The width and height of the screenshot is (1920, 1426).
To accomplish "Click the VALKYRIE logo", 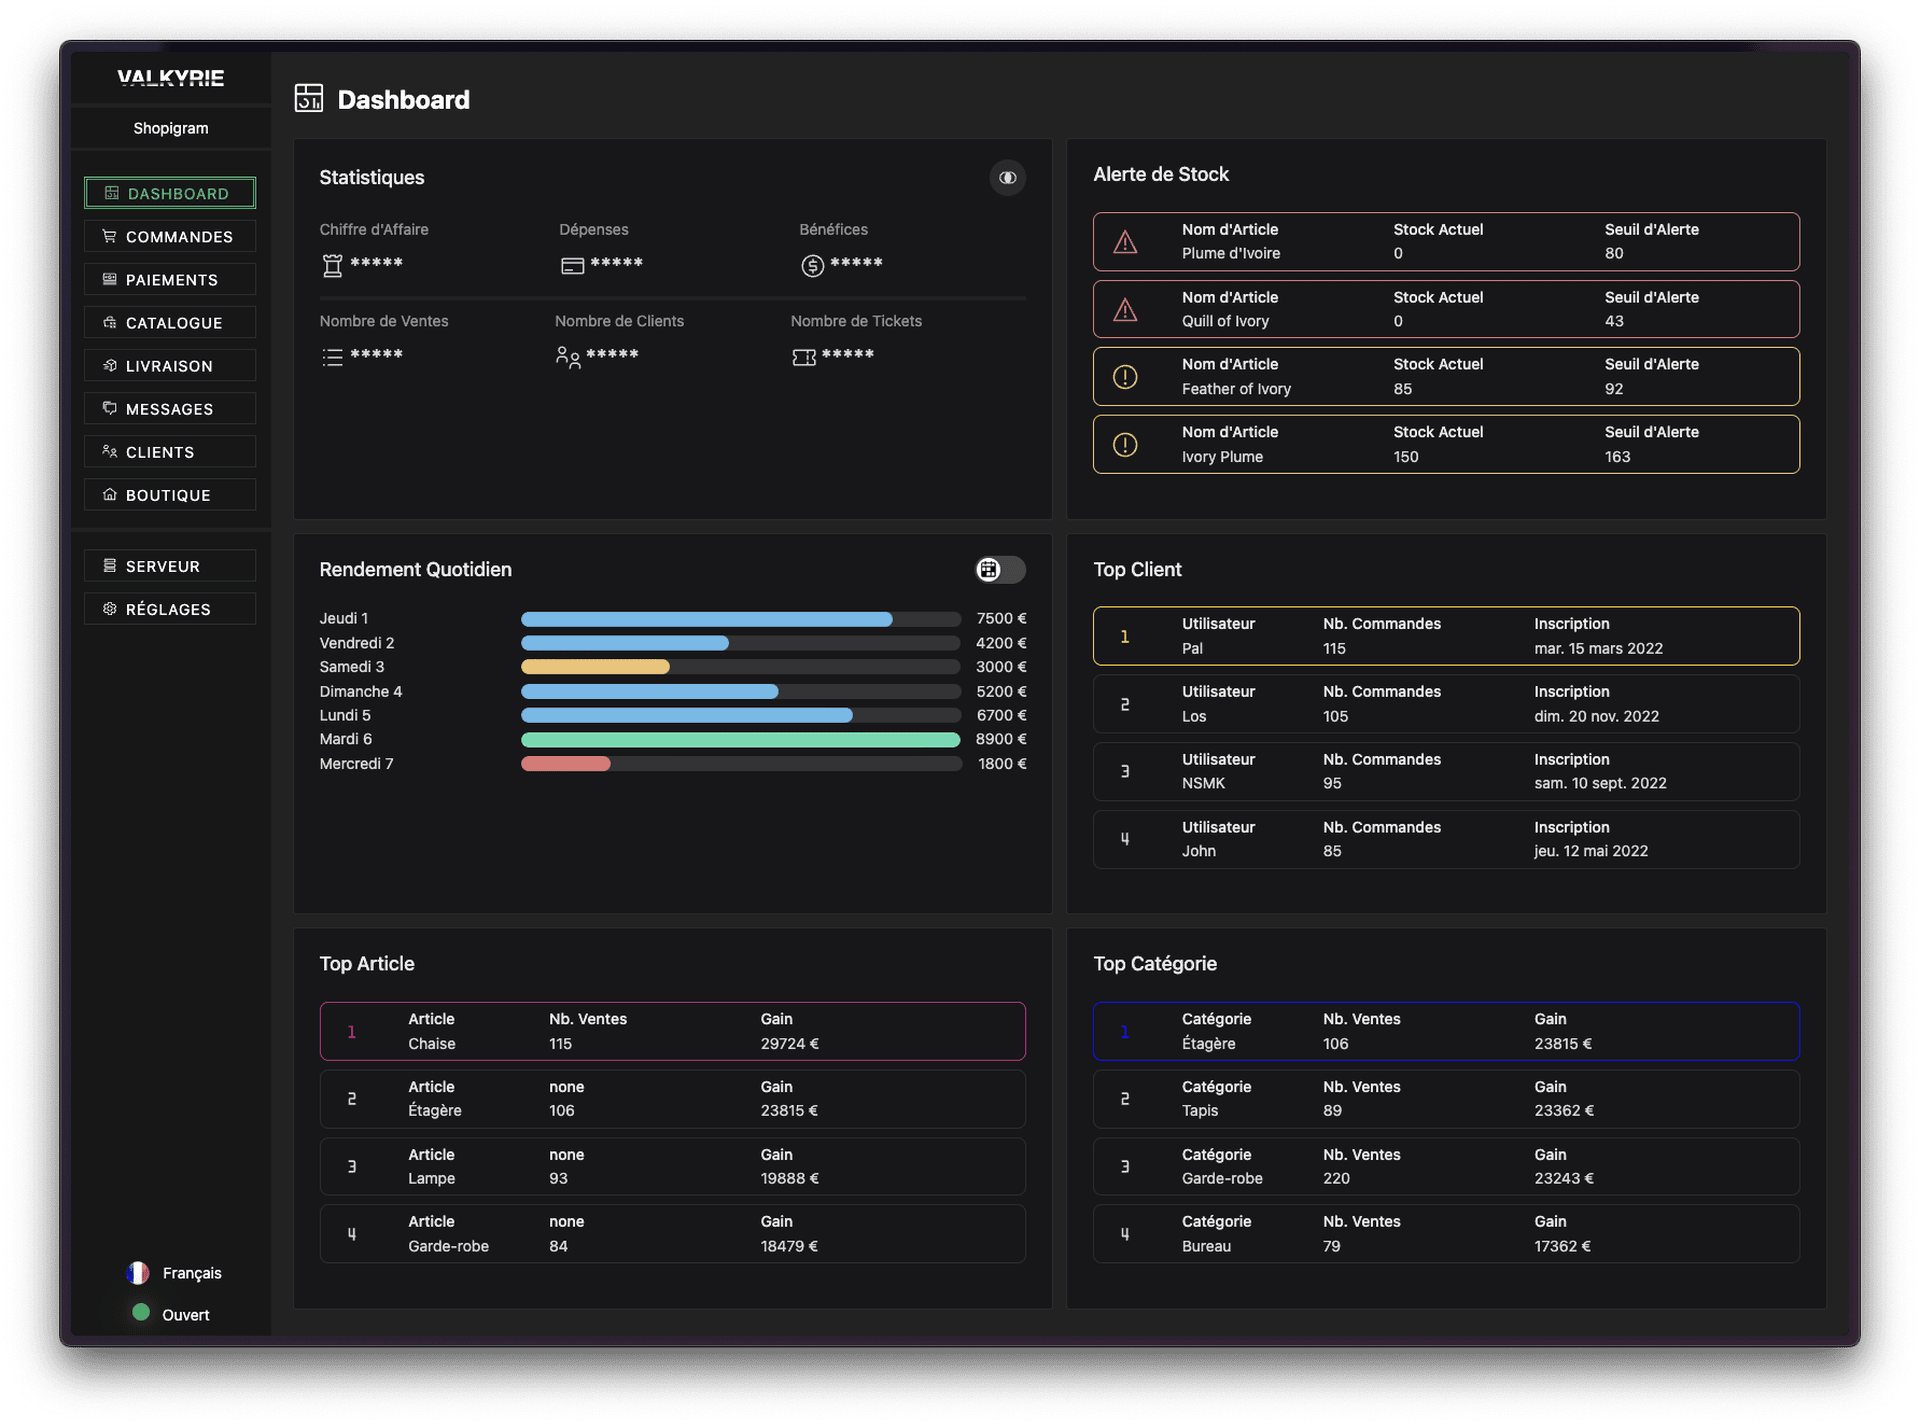I will (x=170, y=78).
